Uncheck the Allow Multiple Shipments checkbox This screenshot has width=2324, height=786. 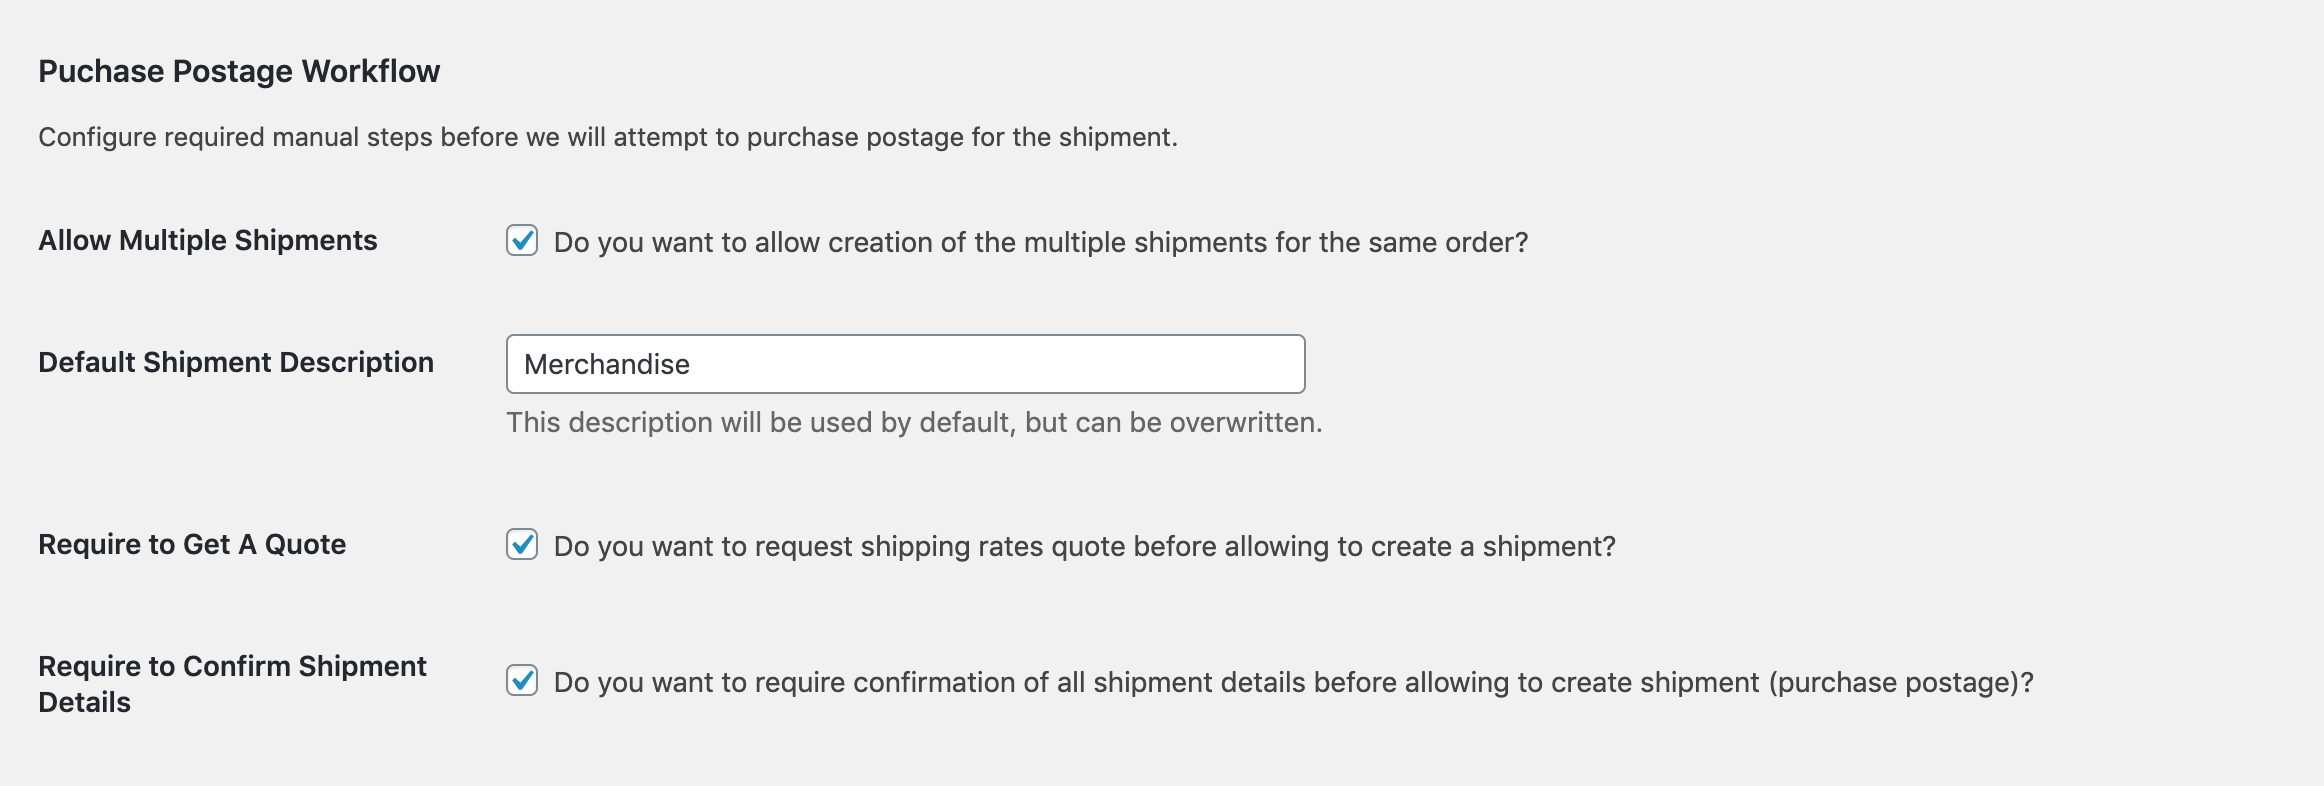click(522, 241)
